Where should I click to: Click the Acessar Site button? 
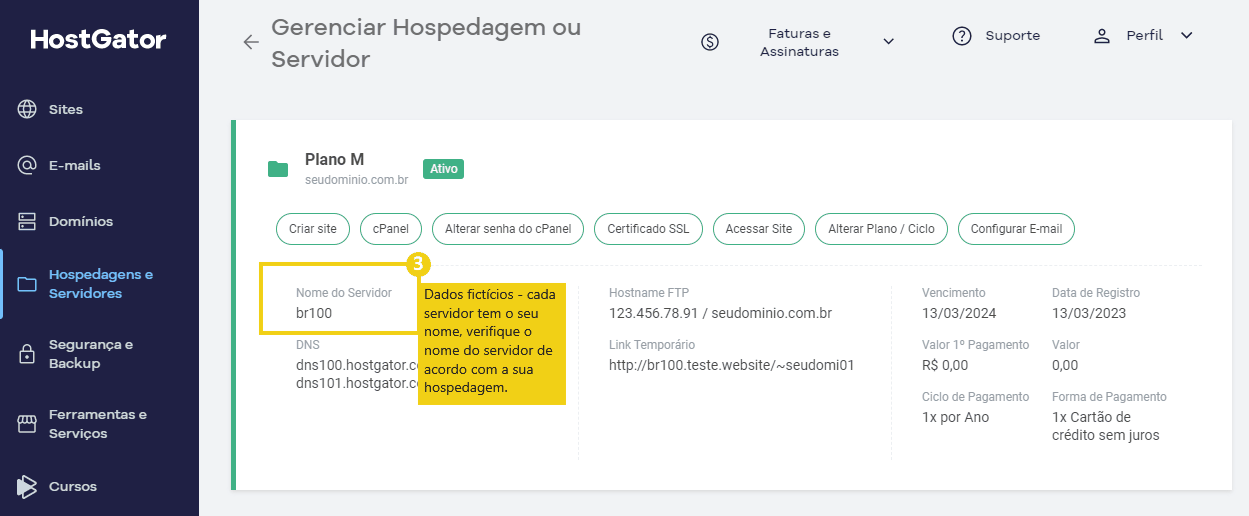point(759,229)
